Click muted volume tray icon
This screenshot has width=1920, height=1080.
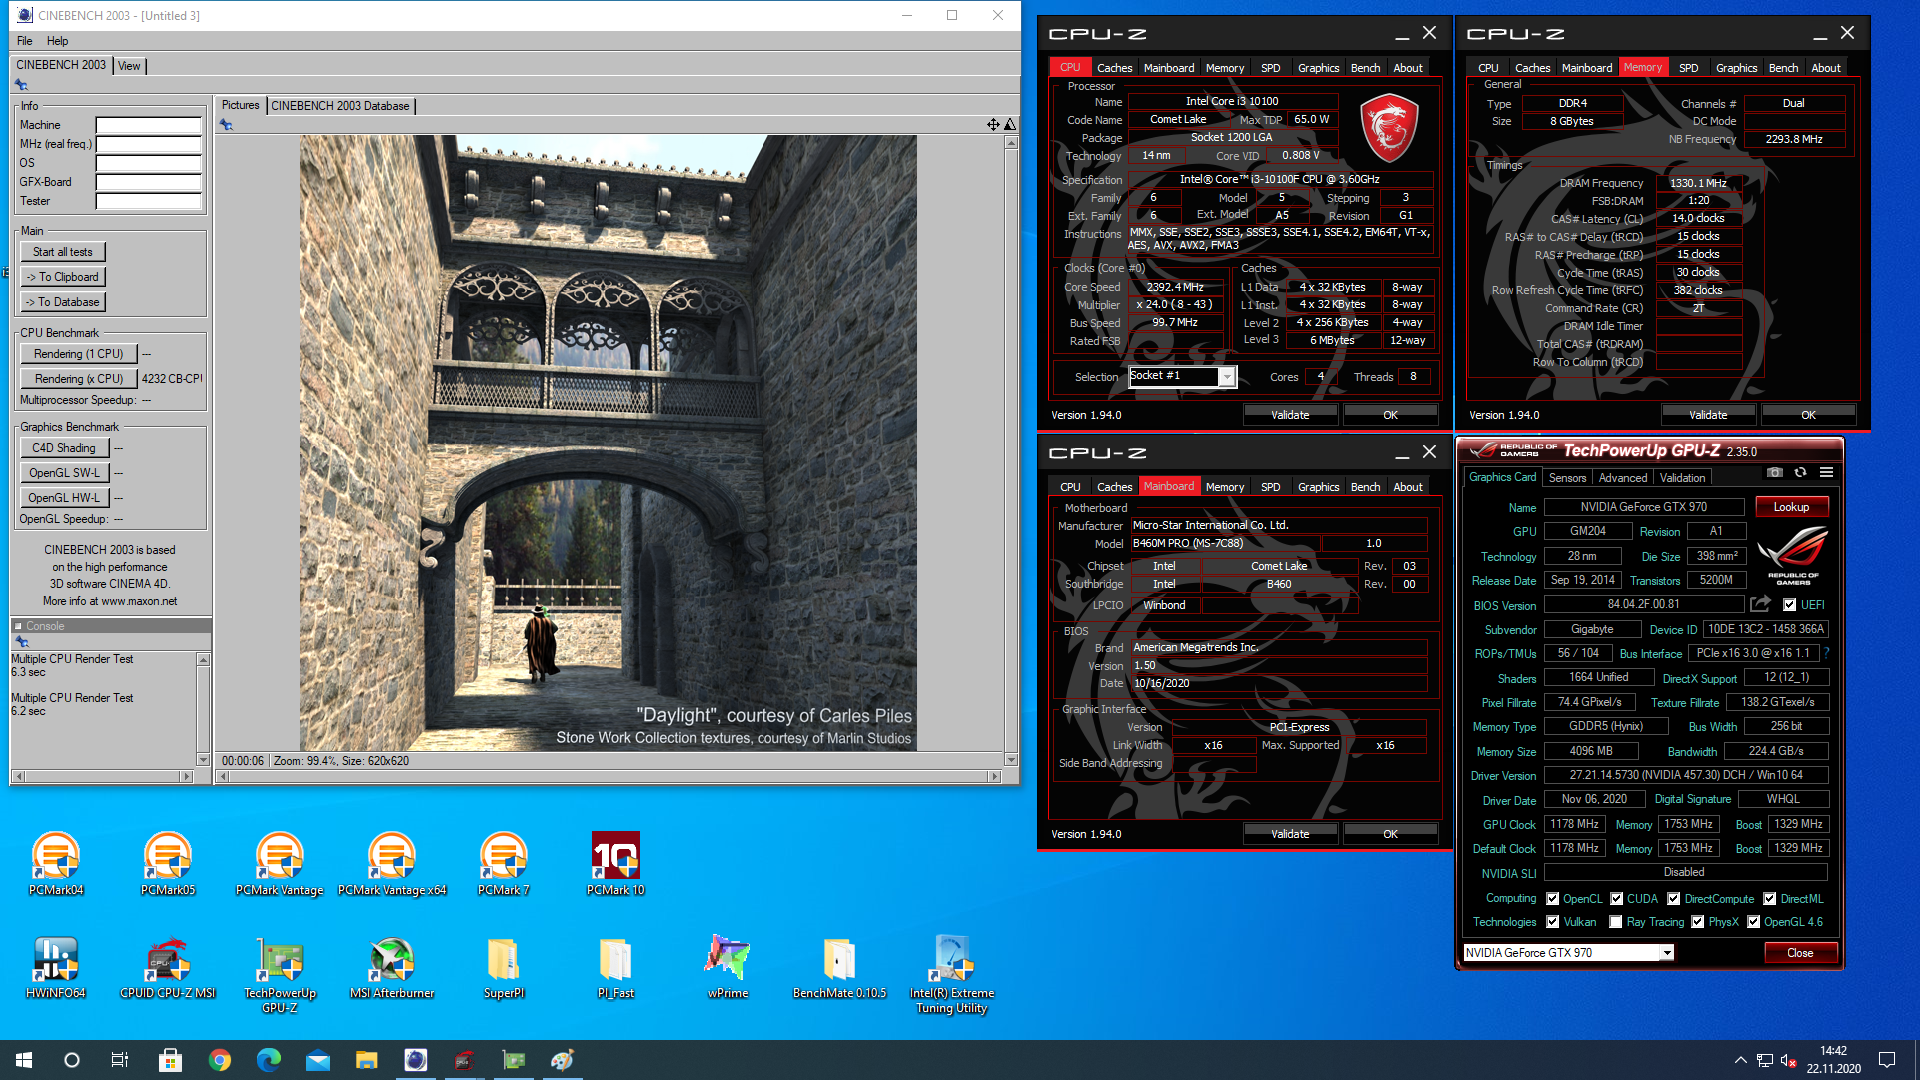[1790, 1060]
